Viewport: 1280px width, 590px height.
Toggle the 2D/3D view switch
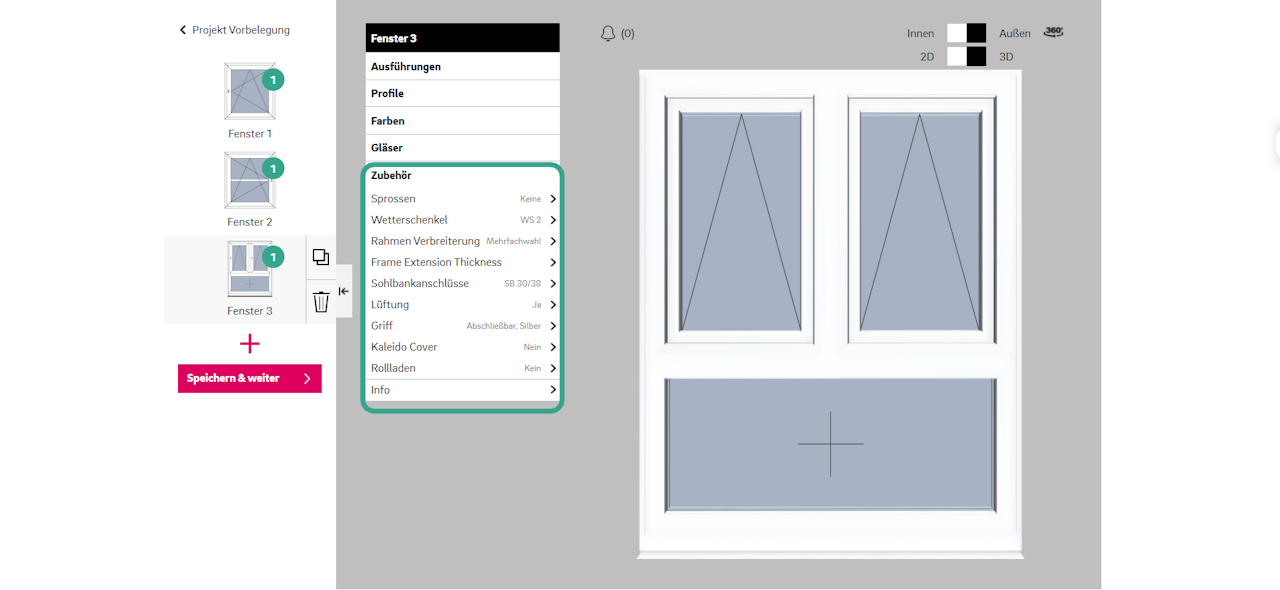click(x=966, y=57)
